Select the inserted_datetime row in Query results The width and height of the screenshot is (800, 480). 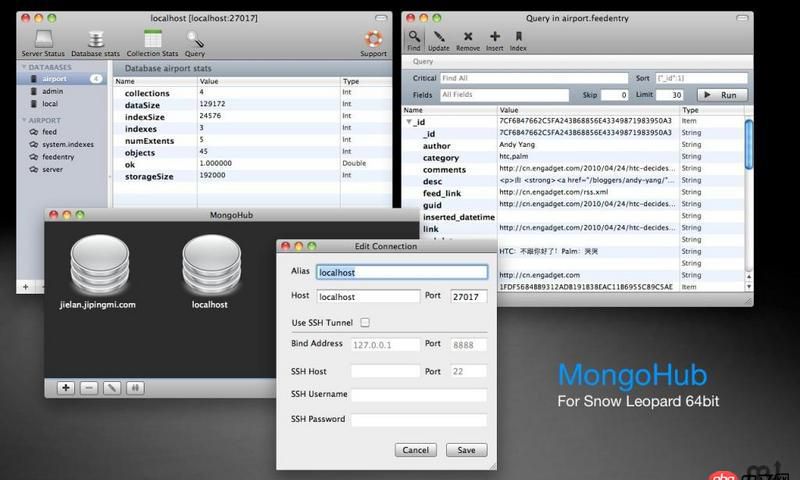point(573,217)
